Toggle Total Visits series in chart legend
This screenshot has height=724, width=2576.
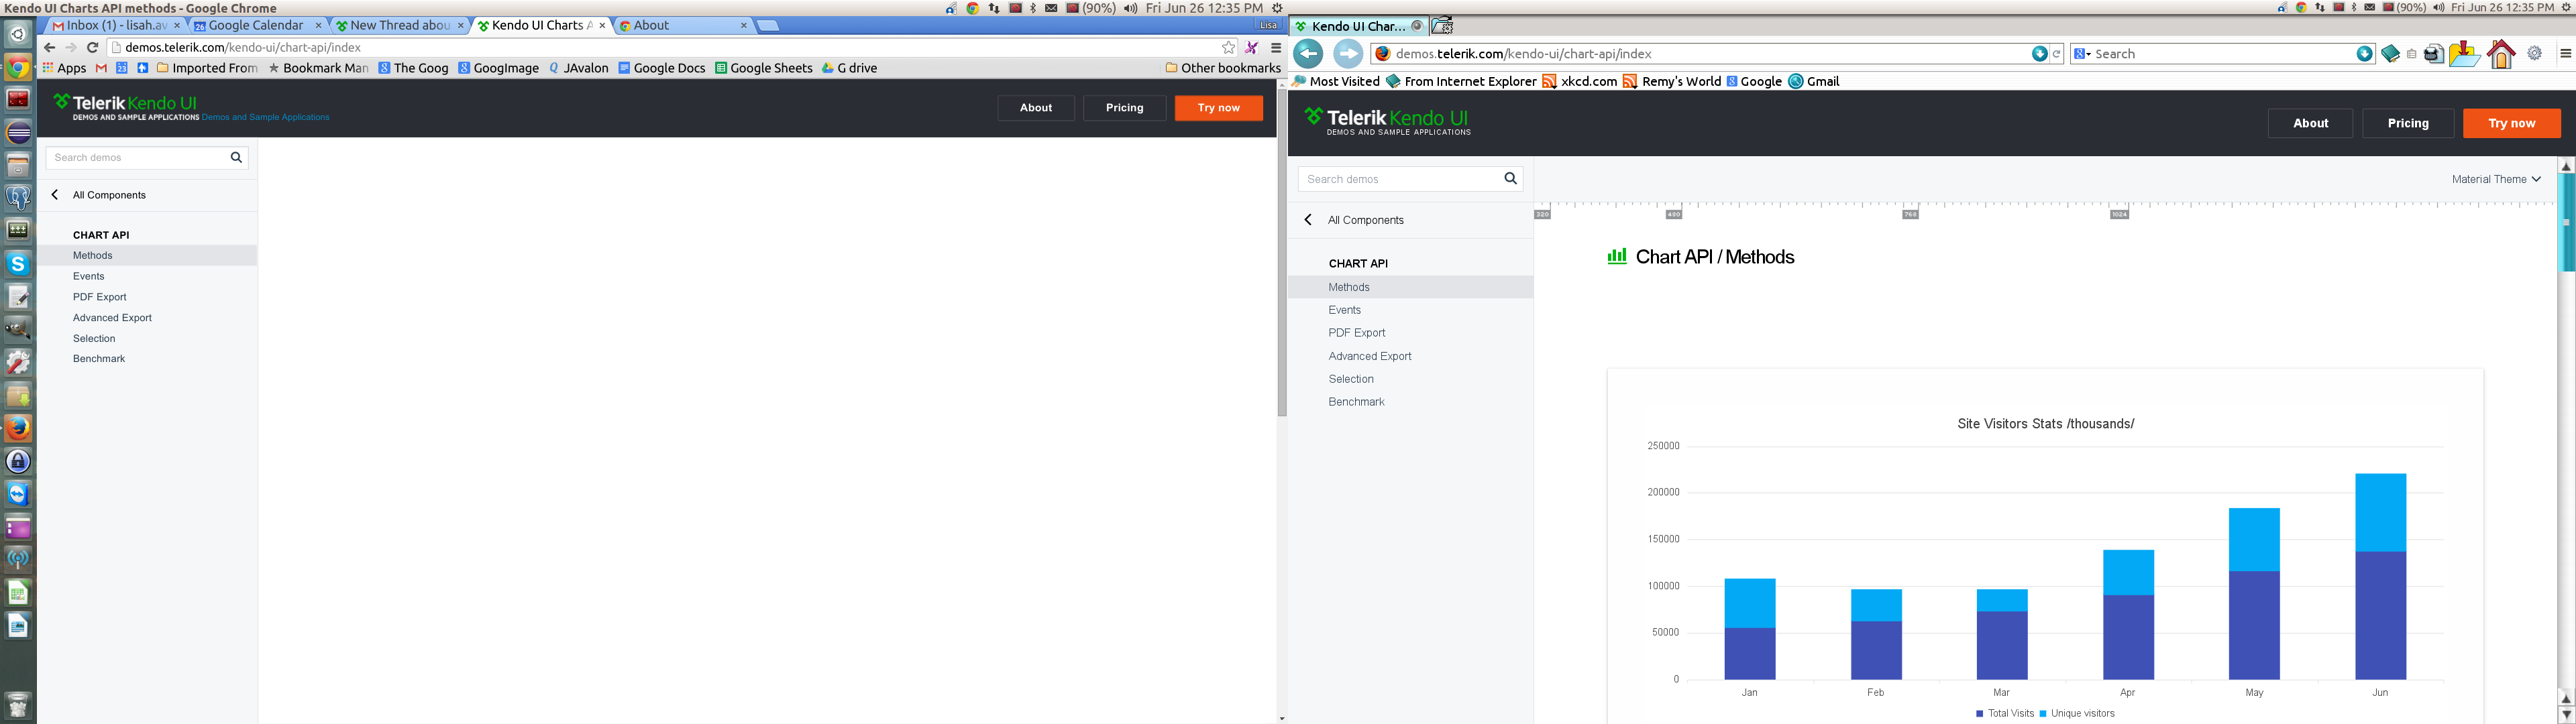[2005, 713]
